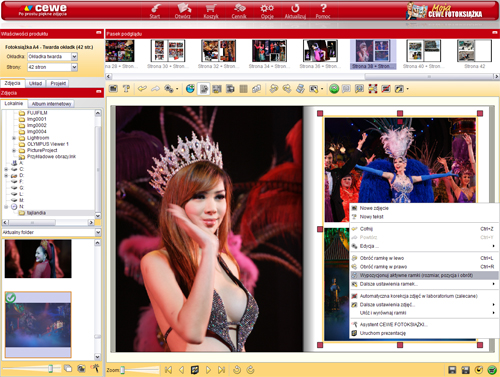Click the edit gears toolbar icon
The height and width of the screenshot is (377, 500).
tap(169, 89)
